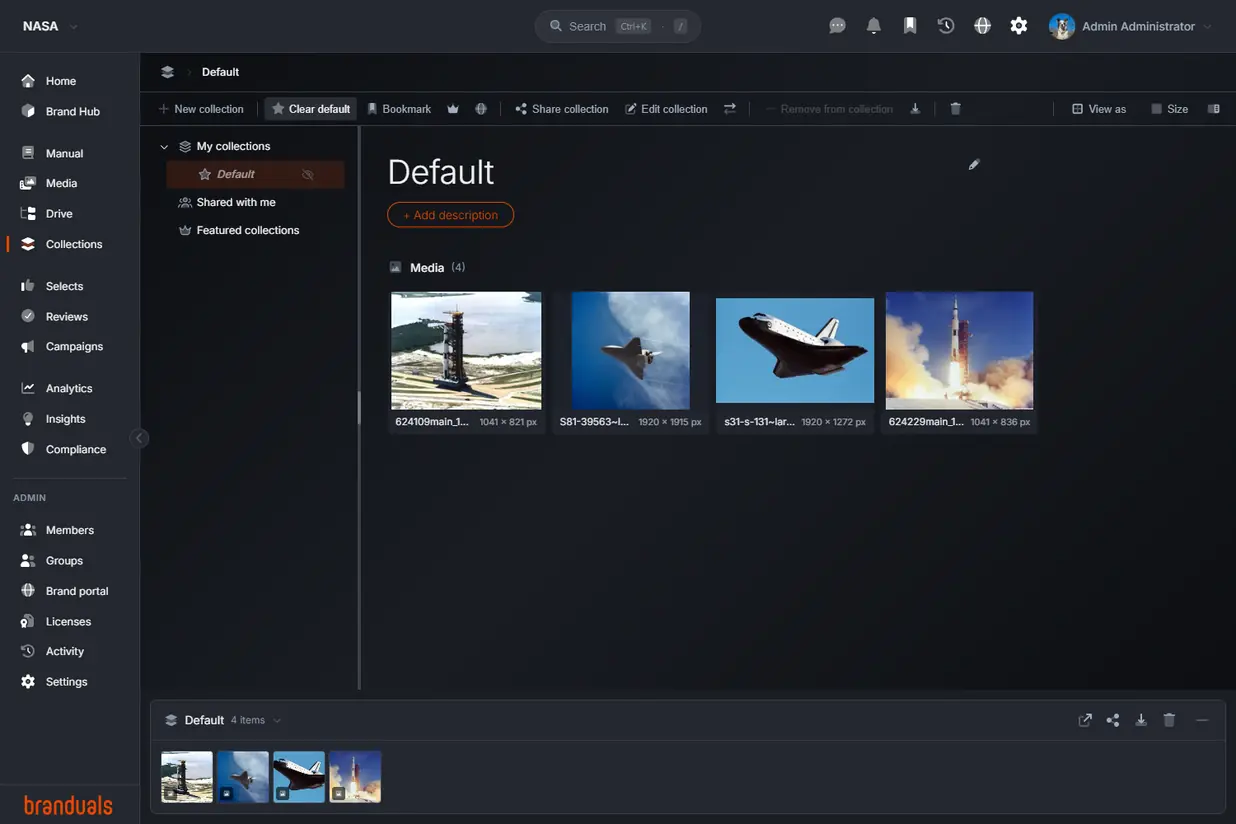The image size is (1236, 824).
Task: Open the NASA workspace dropdown
Action: 50,26
